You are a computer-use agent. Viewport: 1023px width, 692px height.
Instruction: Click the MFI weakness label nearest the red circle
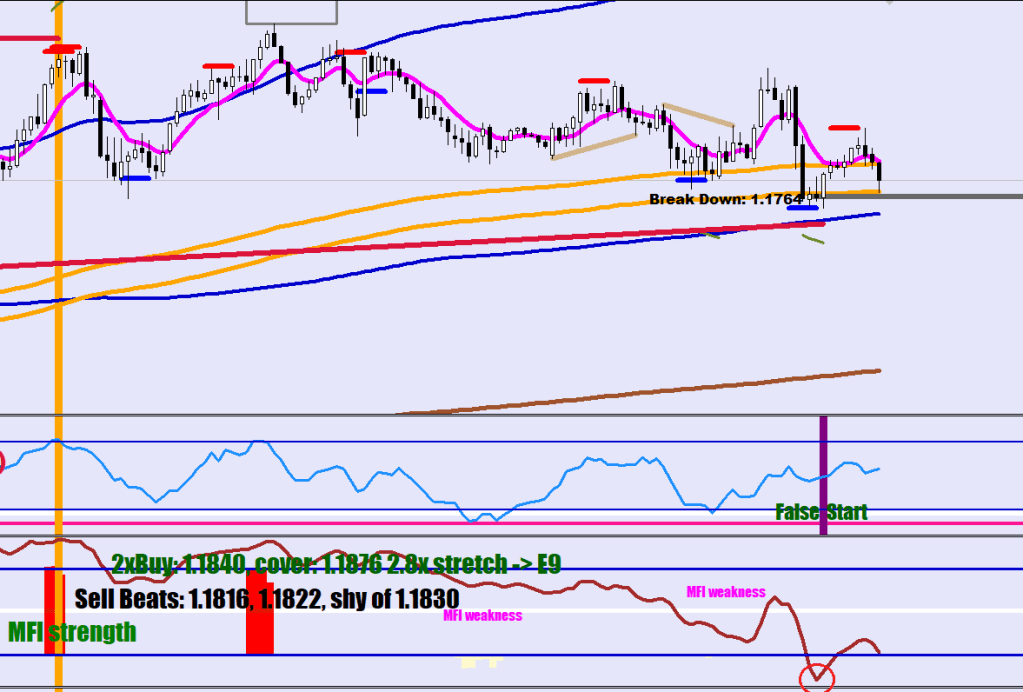coord(726,592)
